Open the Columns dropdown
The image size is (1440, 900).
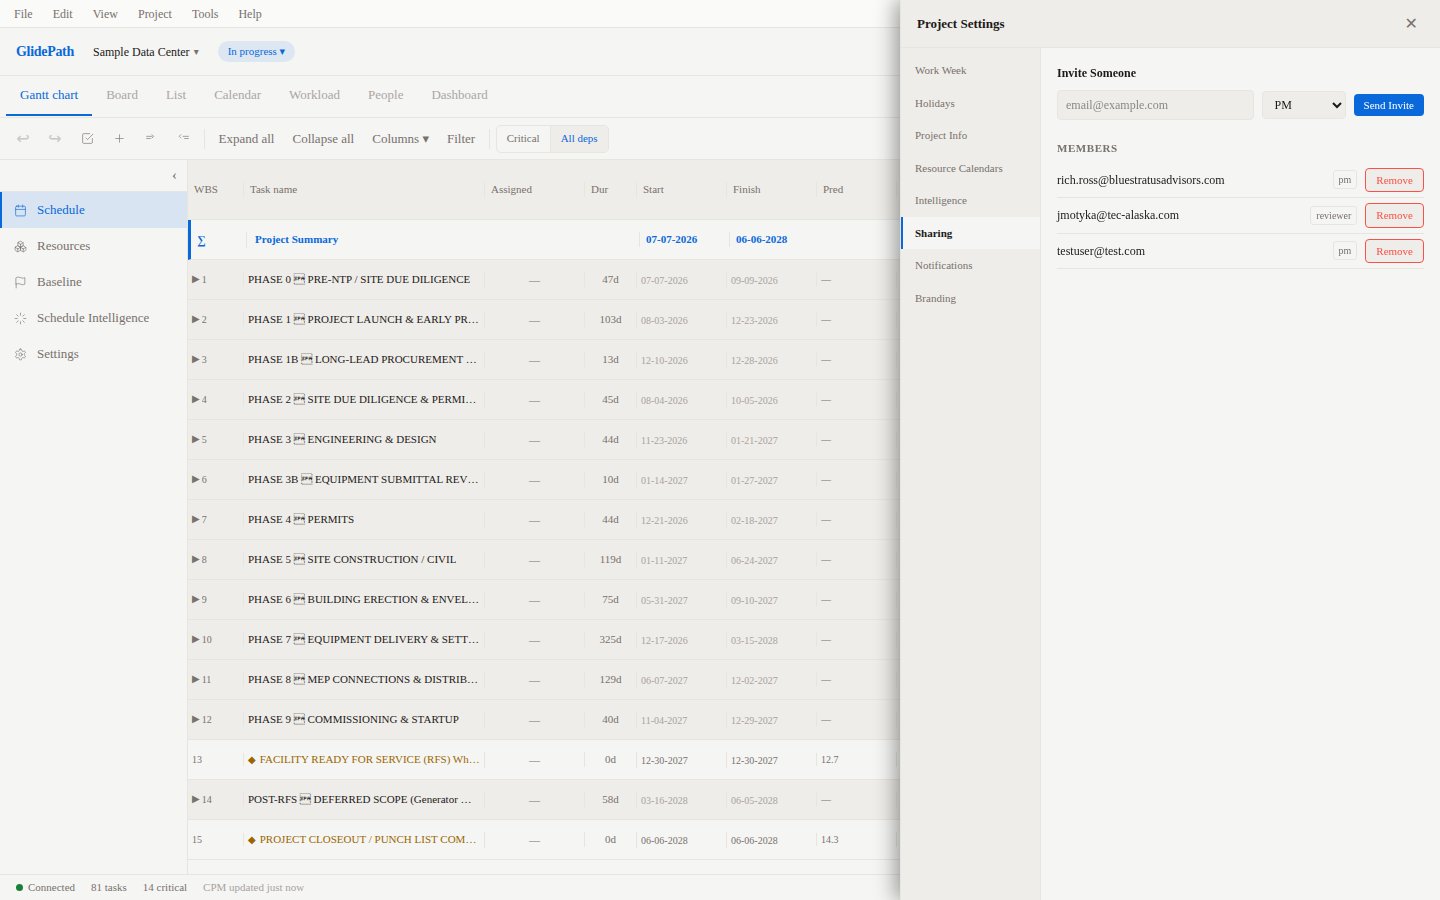click(x=400, y=139)
